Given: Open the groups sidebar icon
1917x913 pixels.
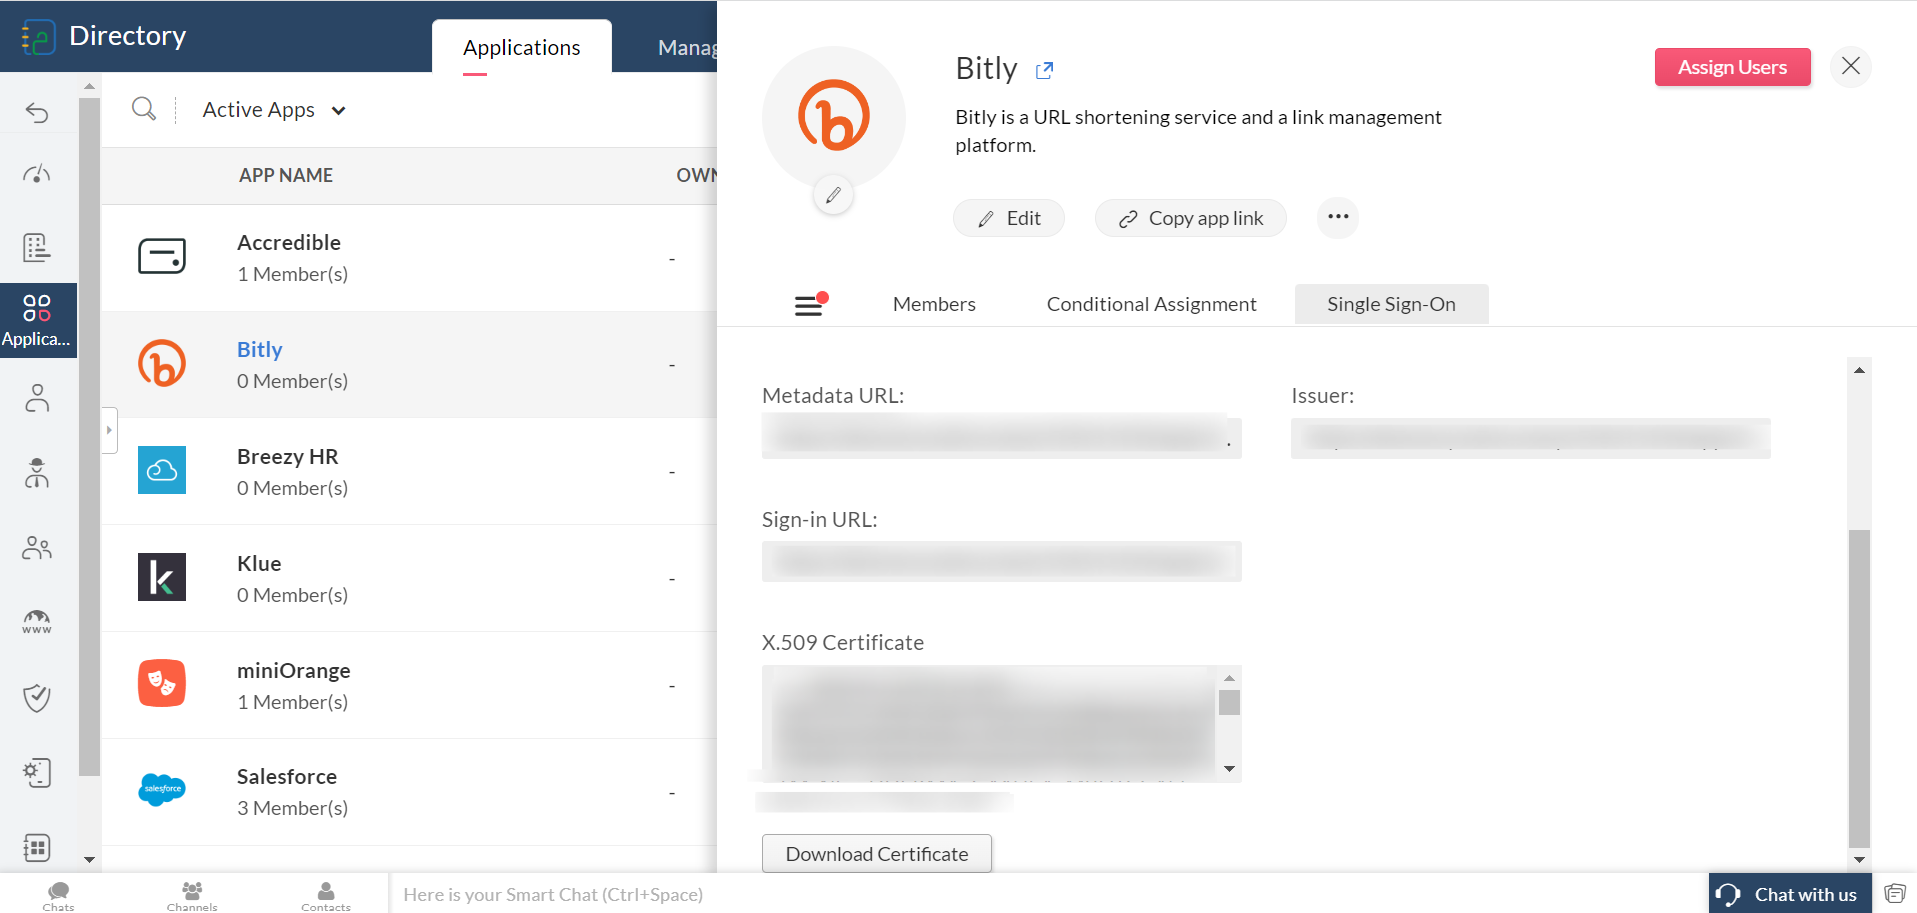Looking at the screenshot, I should point(37,547).
